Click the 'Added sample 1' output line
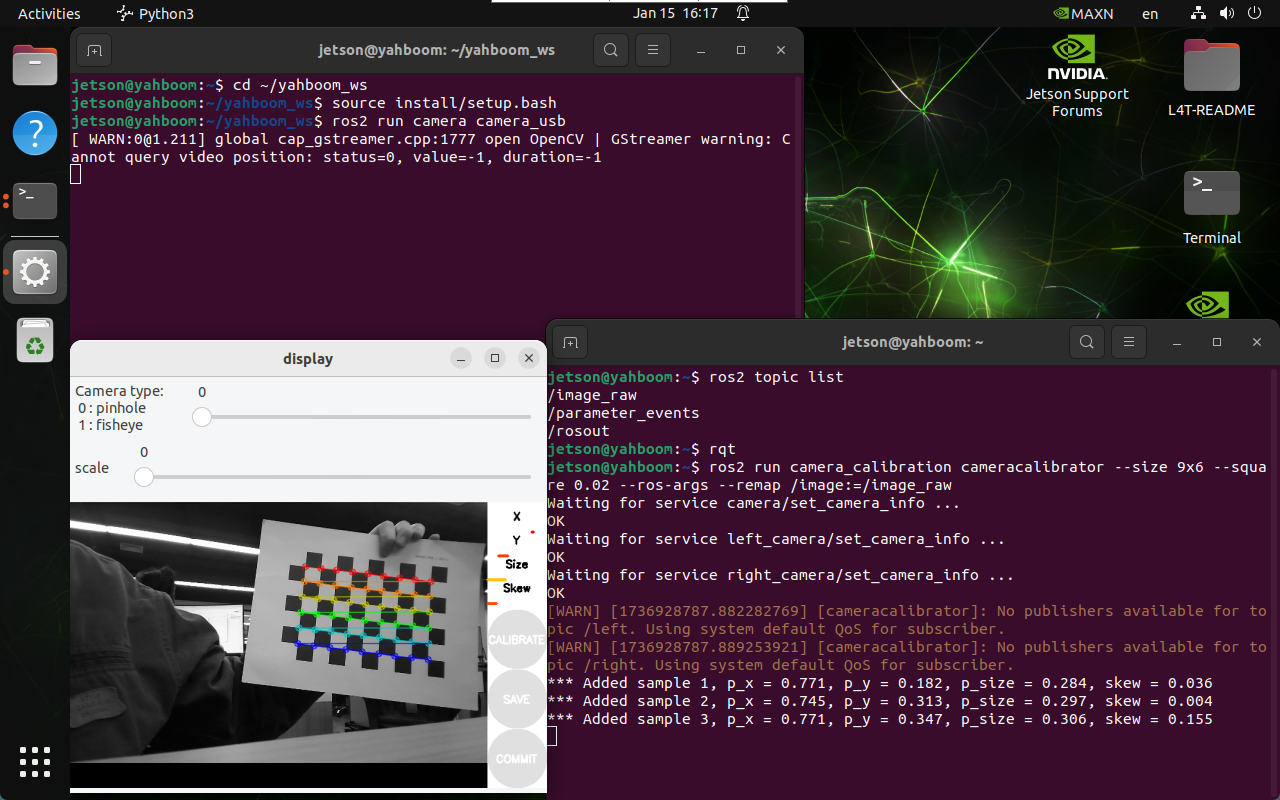This screenshot has width=1280, height=800. tap(880, 683)
